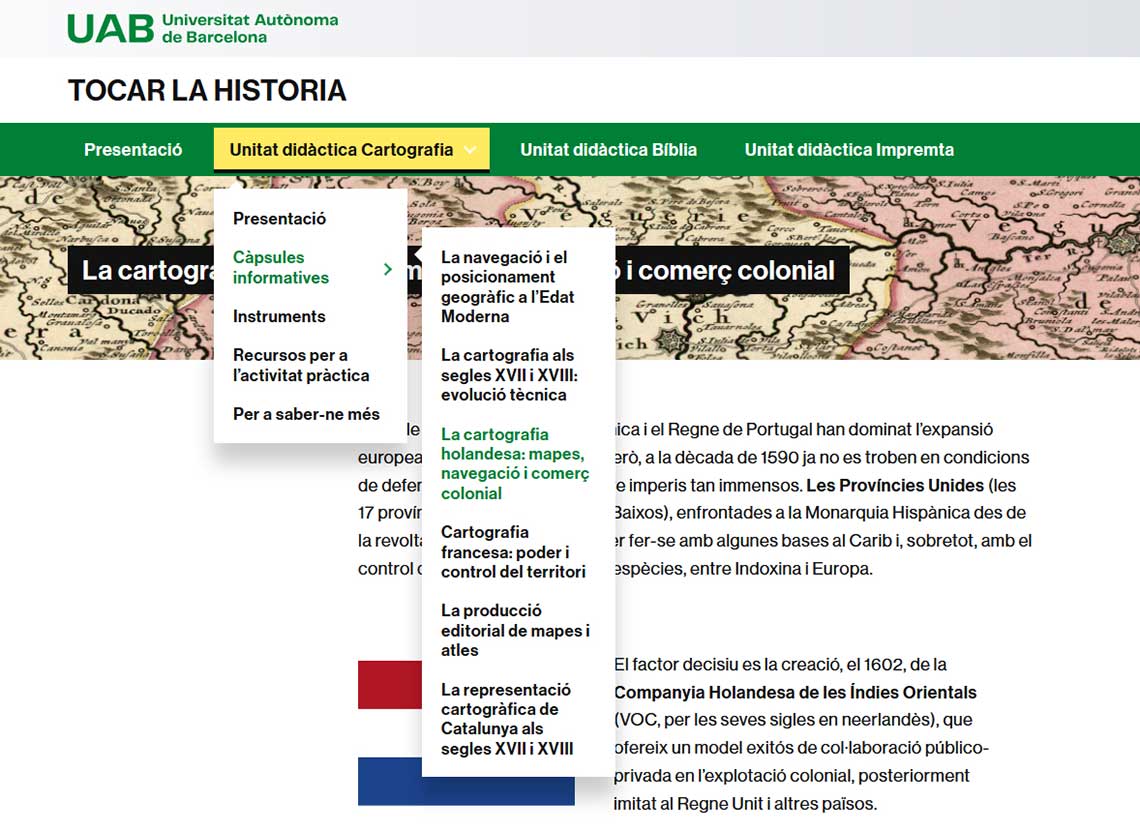Open La representació cartogràfica de Catalunya
The image size is (1140, 831).
[x=507, y=719]
